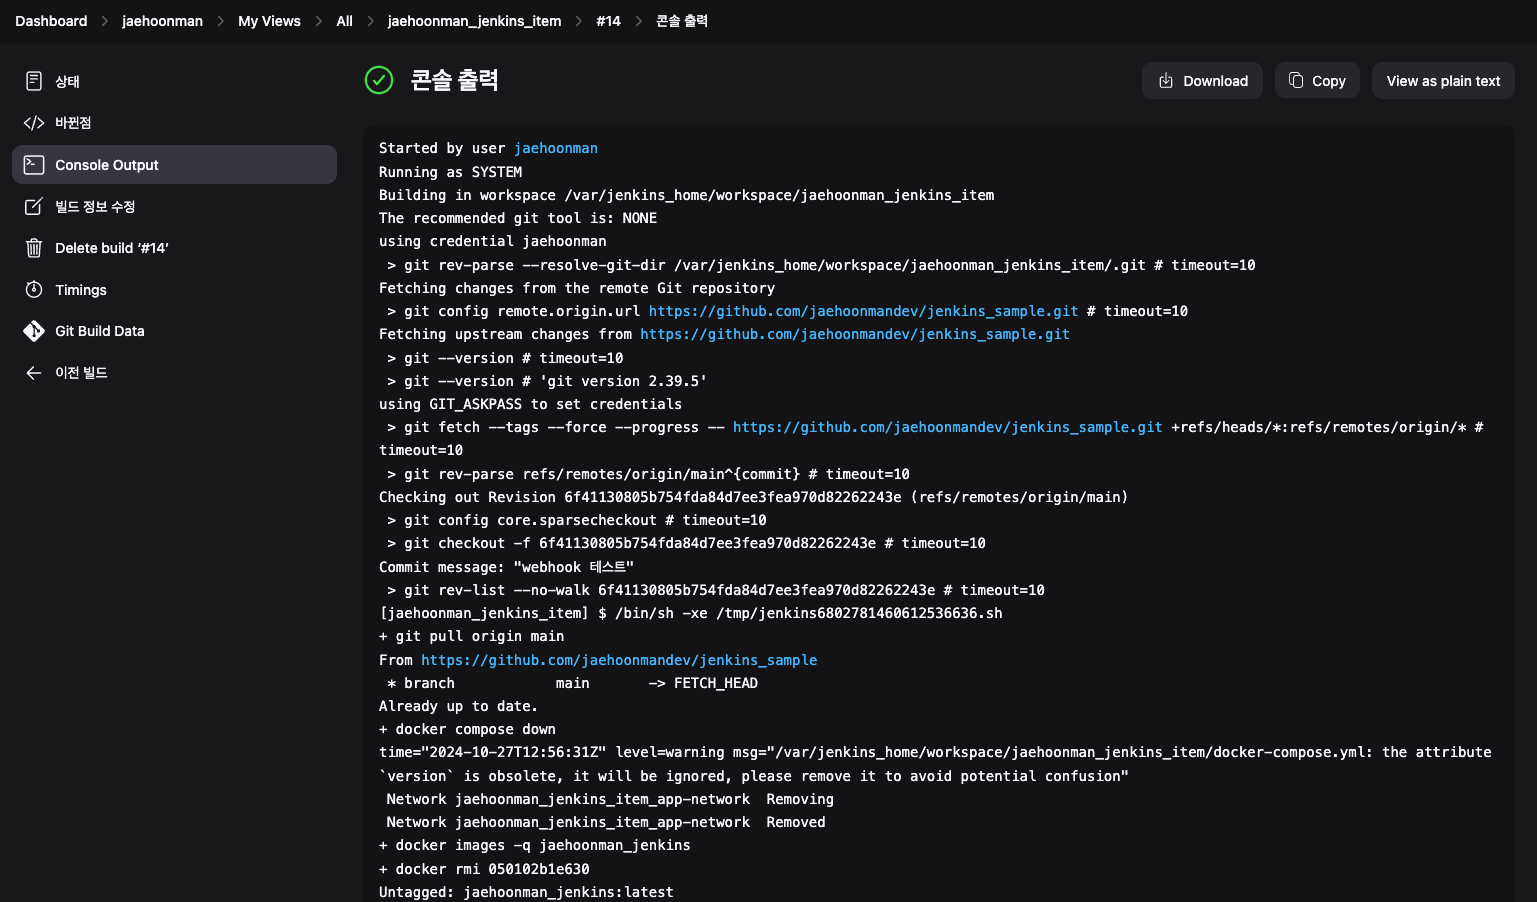Expand chevron after jaehoonman_jenkins_item breadcrumb
Screen dimensions: 1537x902
pos(578,21)
